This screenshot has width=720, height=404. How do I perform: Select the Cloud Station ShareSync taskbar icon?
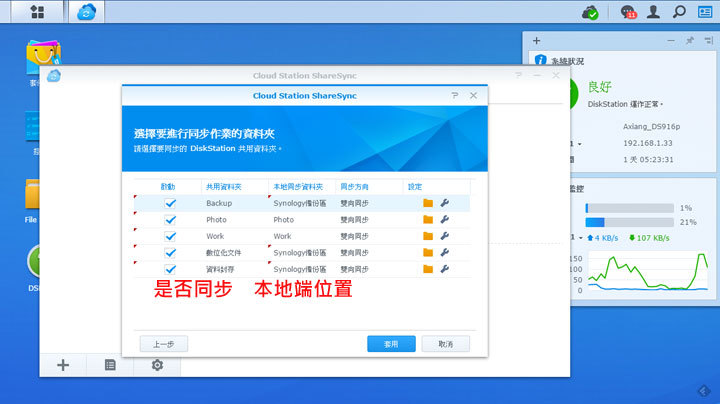click(86, 12)
